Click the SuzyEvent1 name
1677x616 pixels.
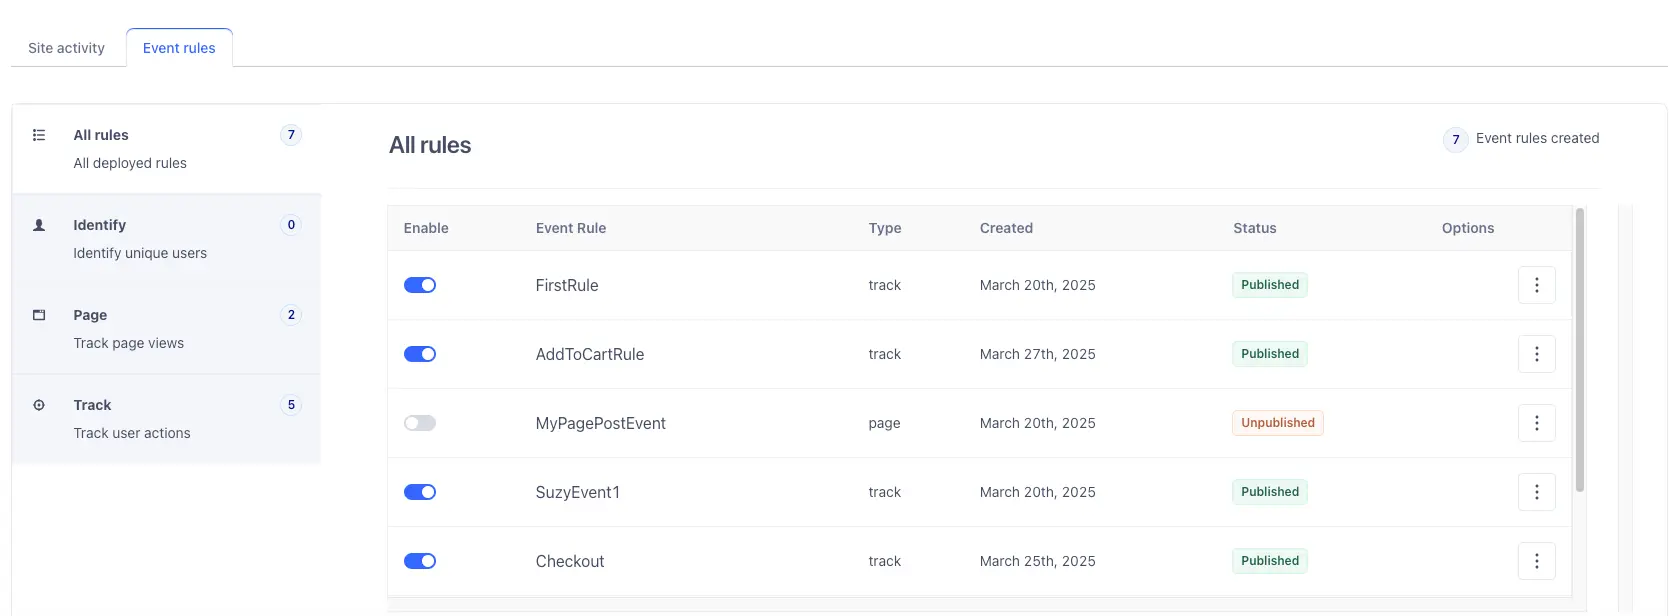click(578, 492)
